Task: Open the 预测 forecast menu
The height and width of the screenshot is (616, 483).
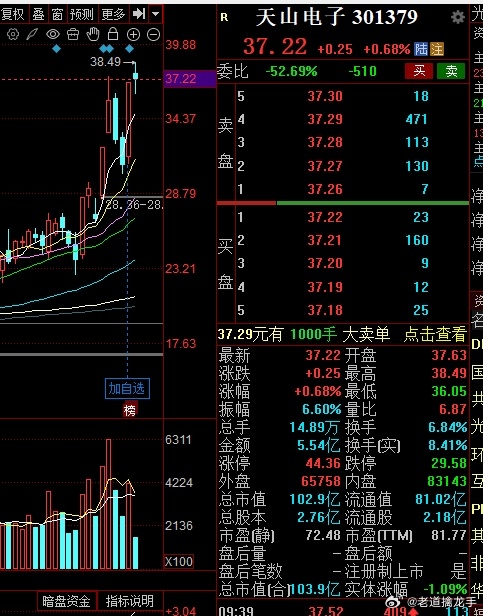Action: (x=82, y=15)
